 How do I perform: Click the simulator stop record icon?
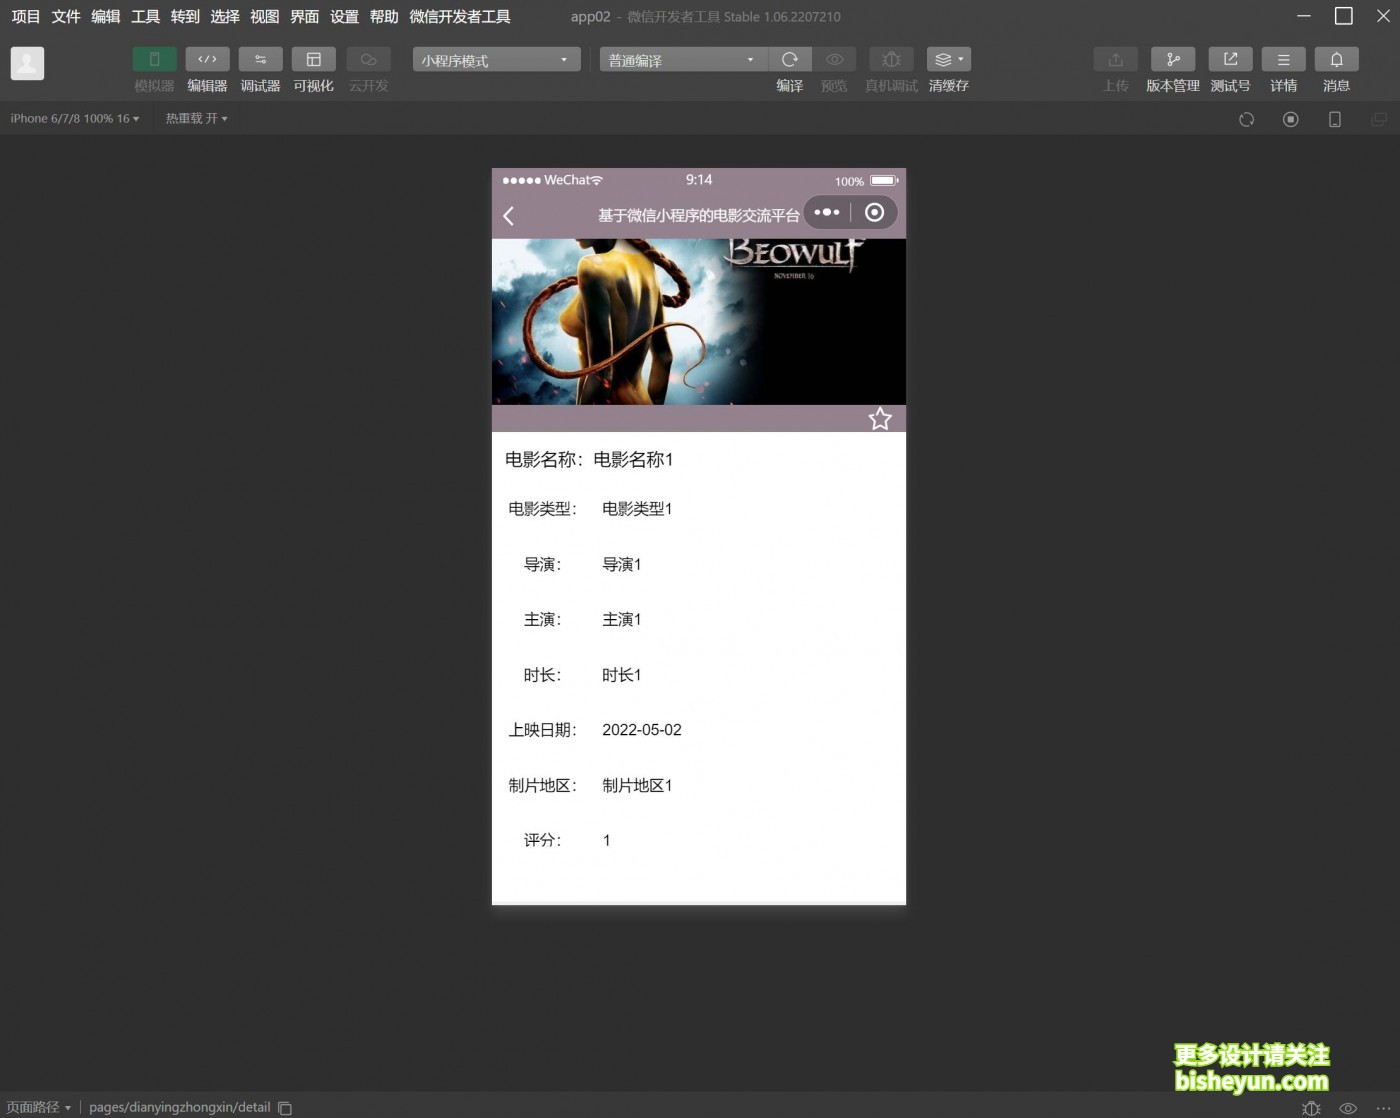point(1291,119)
